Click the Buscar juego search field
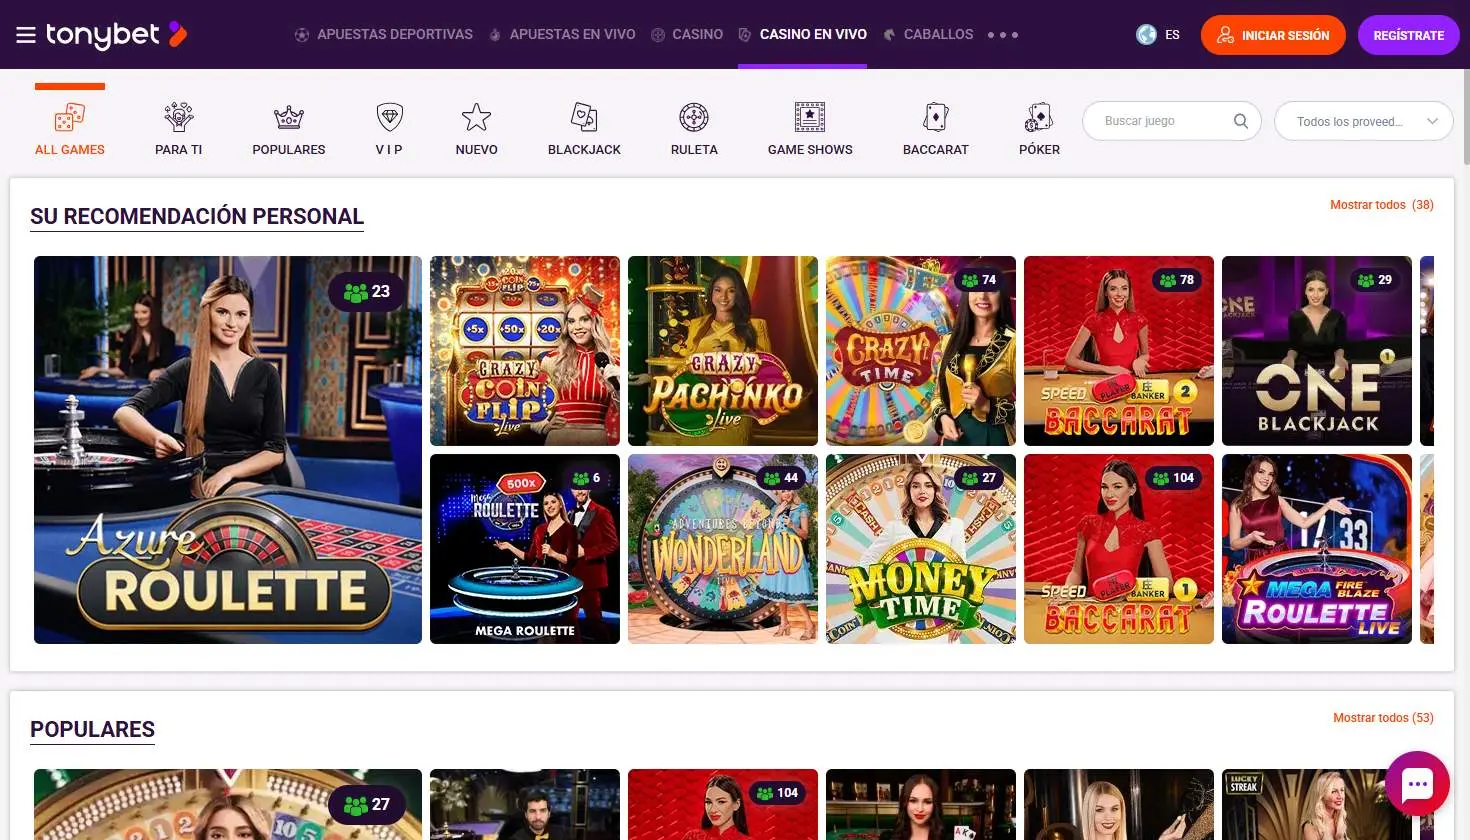The width and height of the screenshot is (1470, 840). 1160,120
